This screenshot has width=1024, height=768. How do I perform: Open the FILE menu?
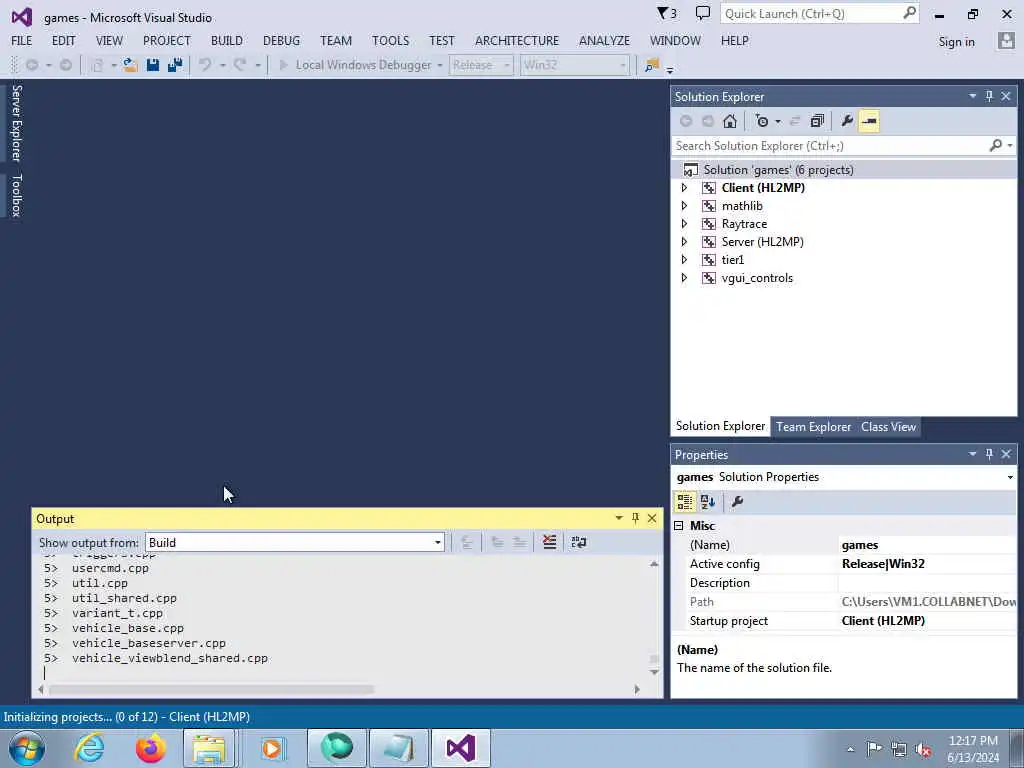pos(22,40)
